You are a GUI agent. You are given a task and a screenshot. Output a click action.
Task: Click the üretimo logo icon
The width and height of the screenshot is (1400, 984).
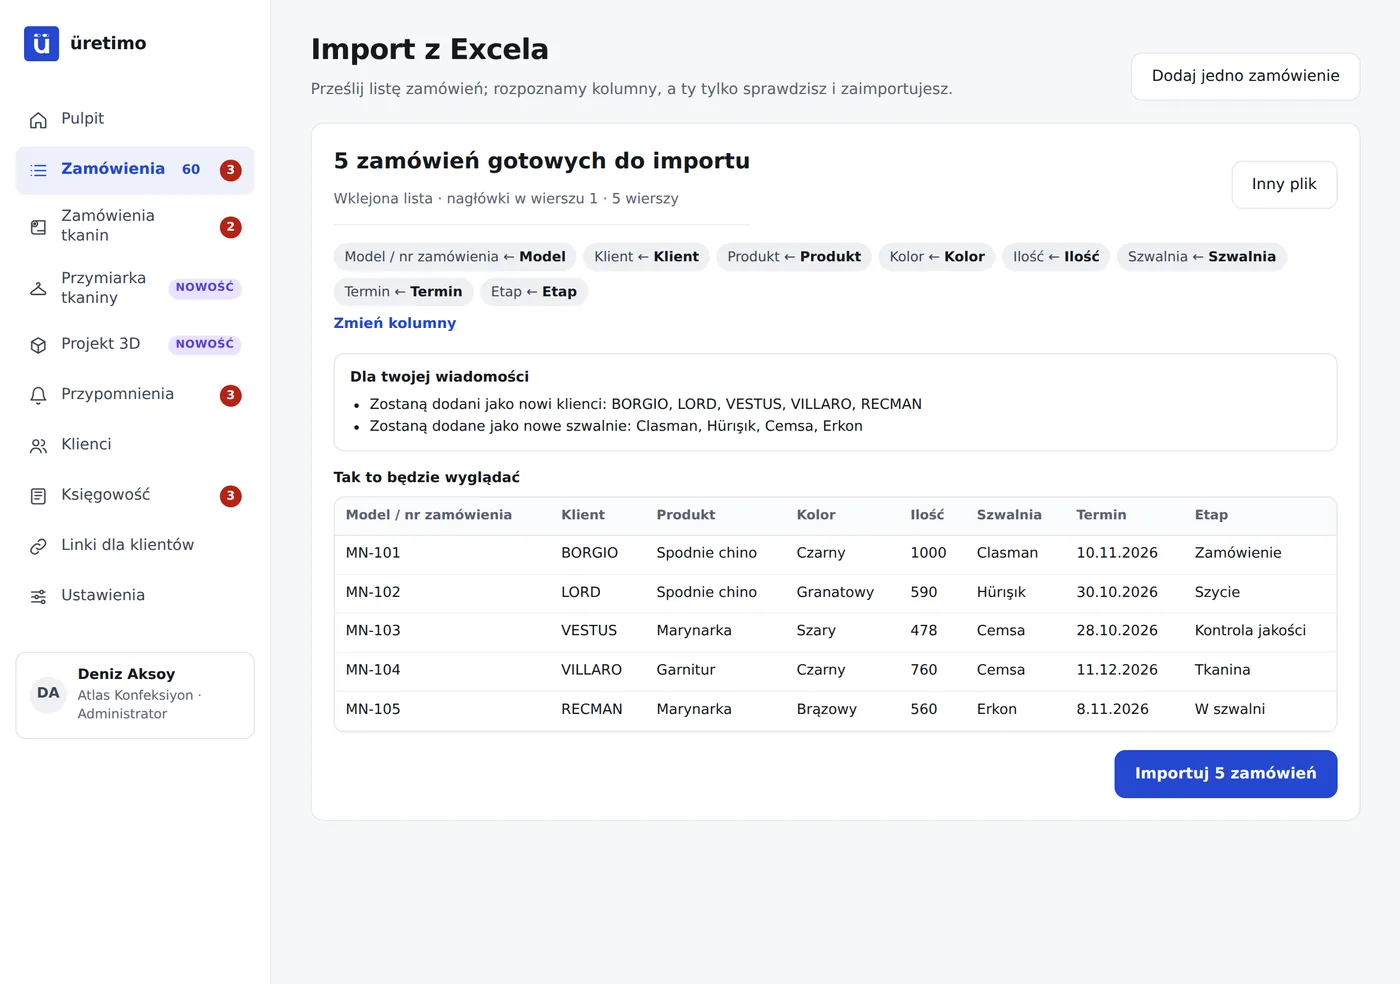point(41,44)
